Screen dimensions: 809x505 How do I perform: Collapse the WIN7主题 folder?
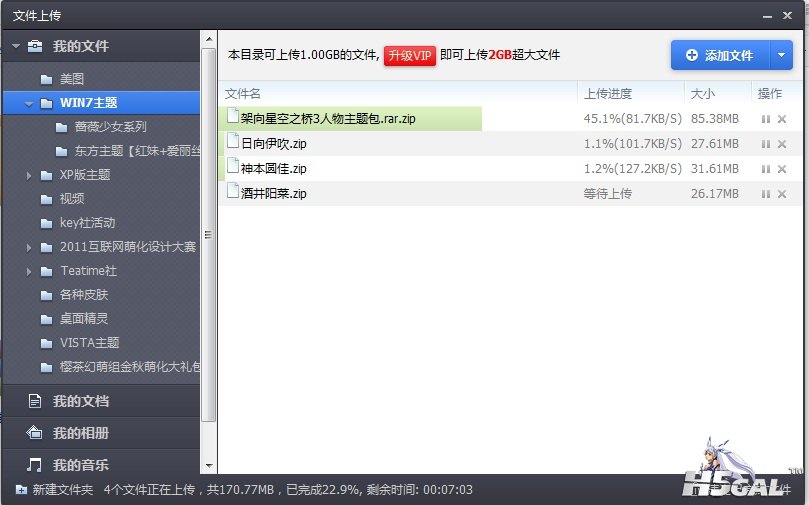29,103
